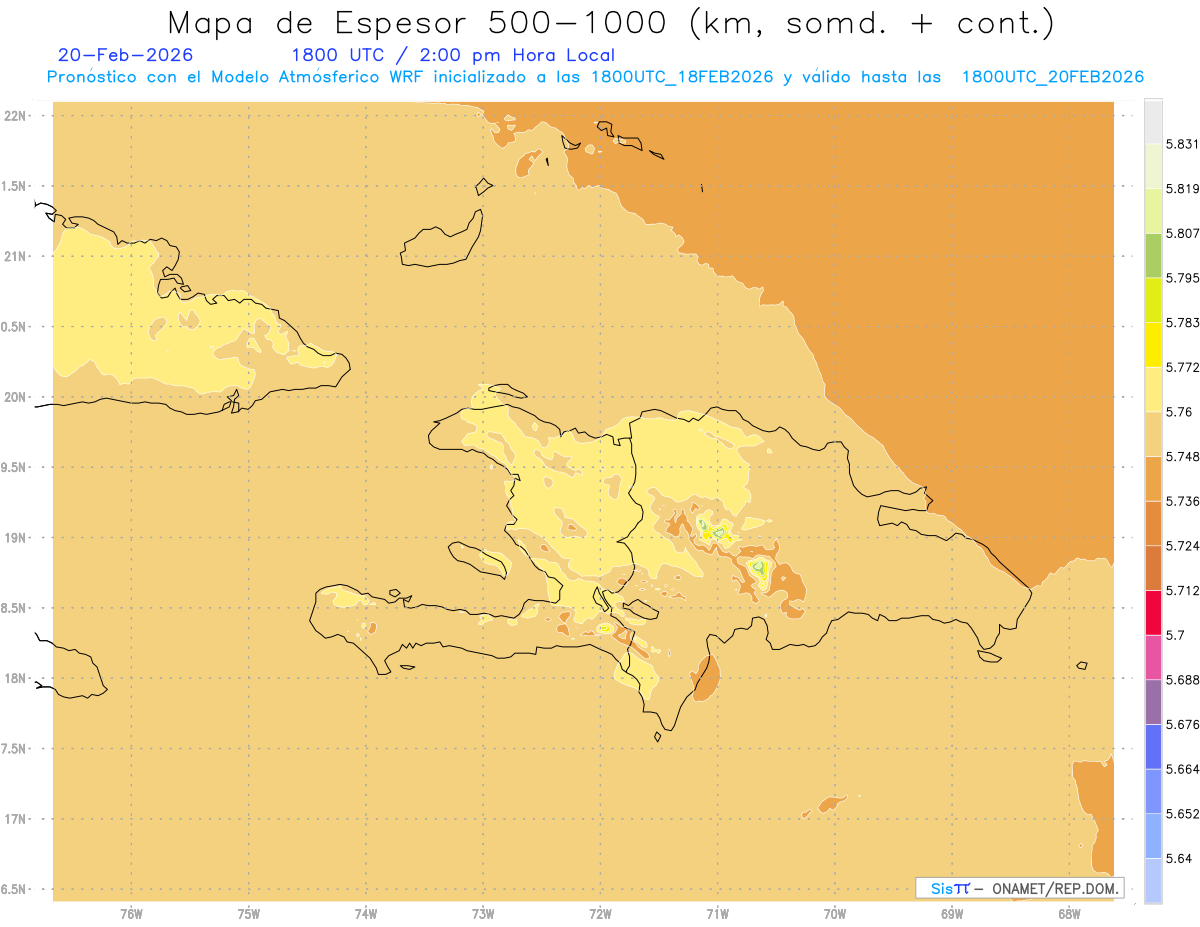The image size is (1200, 927).
Task: Click the 70W longitude label
Action: point(835,914)
